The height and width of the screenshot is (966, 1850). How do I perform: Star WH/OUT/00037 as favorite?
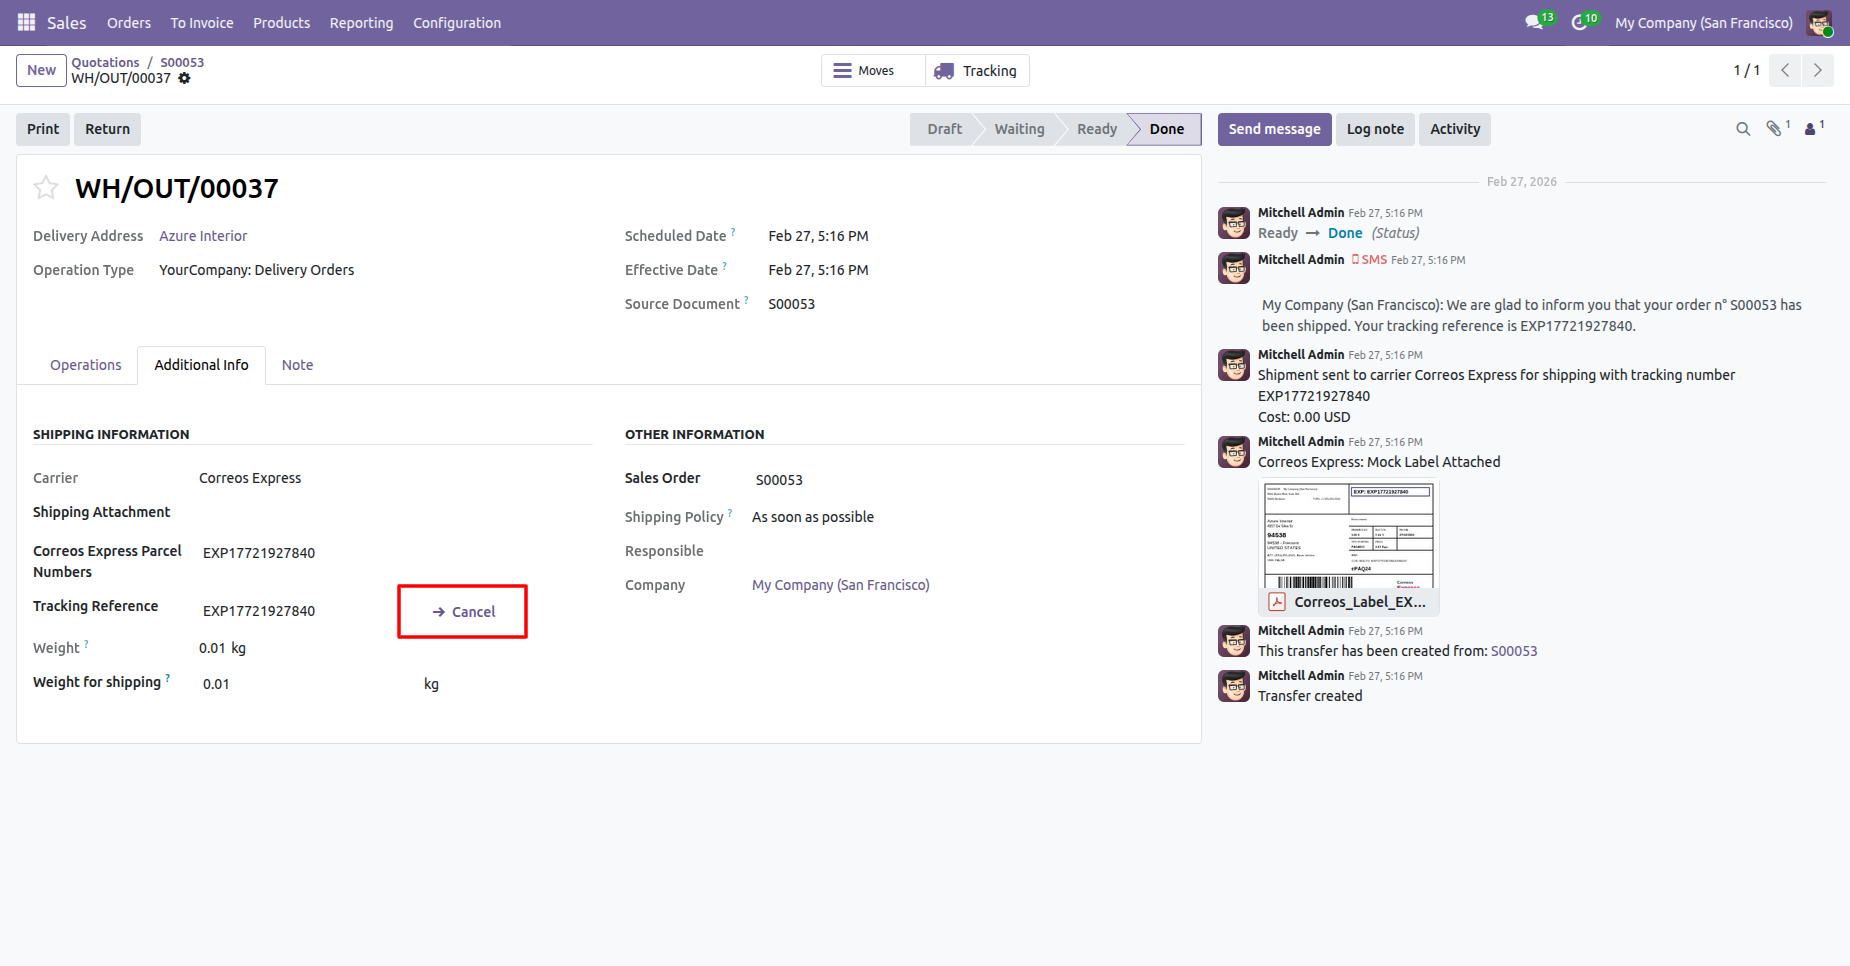coord(46,188)
